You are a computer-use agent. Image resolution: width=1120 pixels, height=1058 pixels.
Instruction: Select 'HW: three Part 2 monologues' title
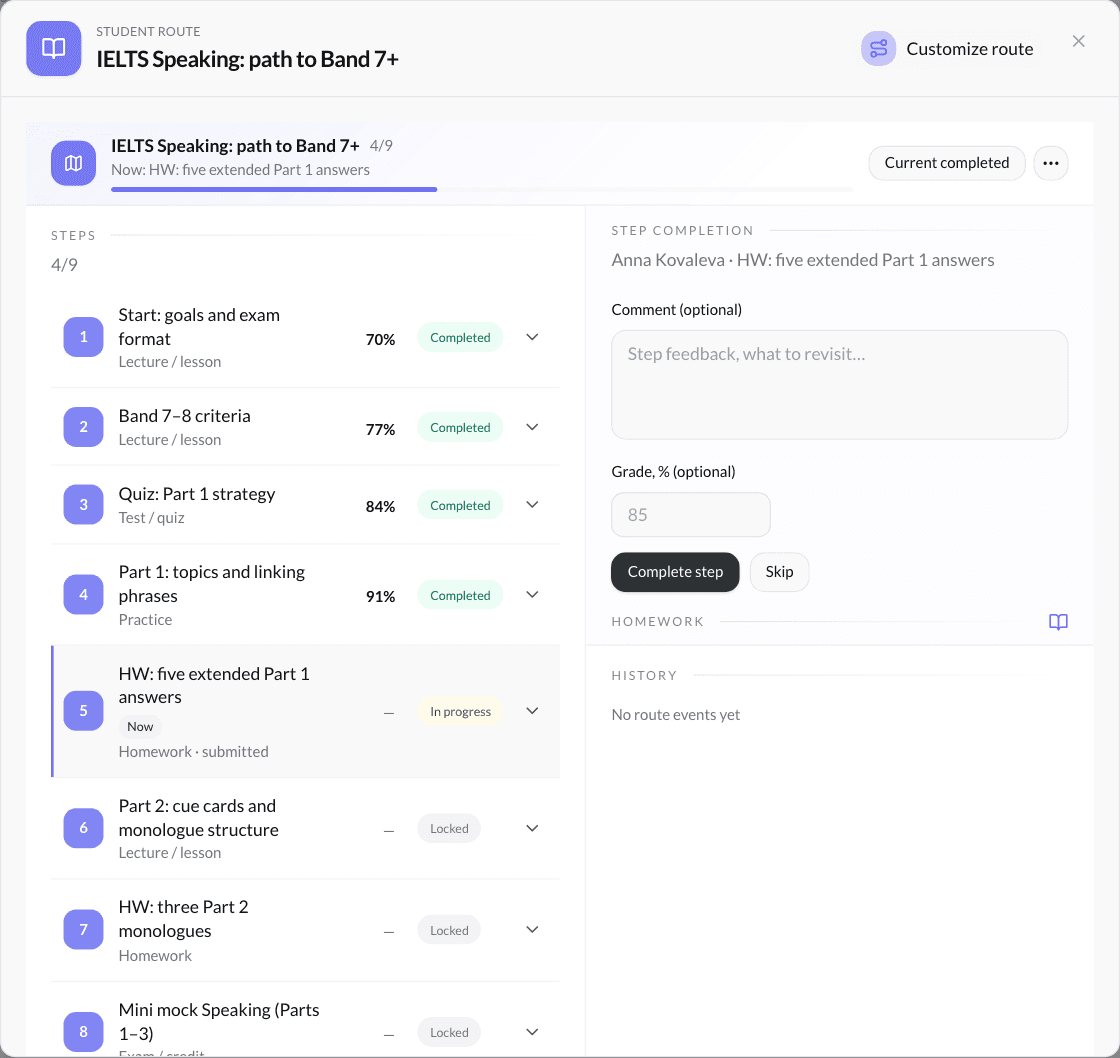coord(184,919)
